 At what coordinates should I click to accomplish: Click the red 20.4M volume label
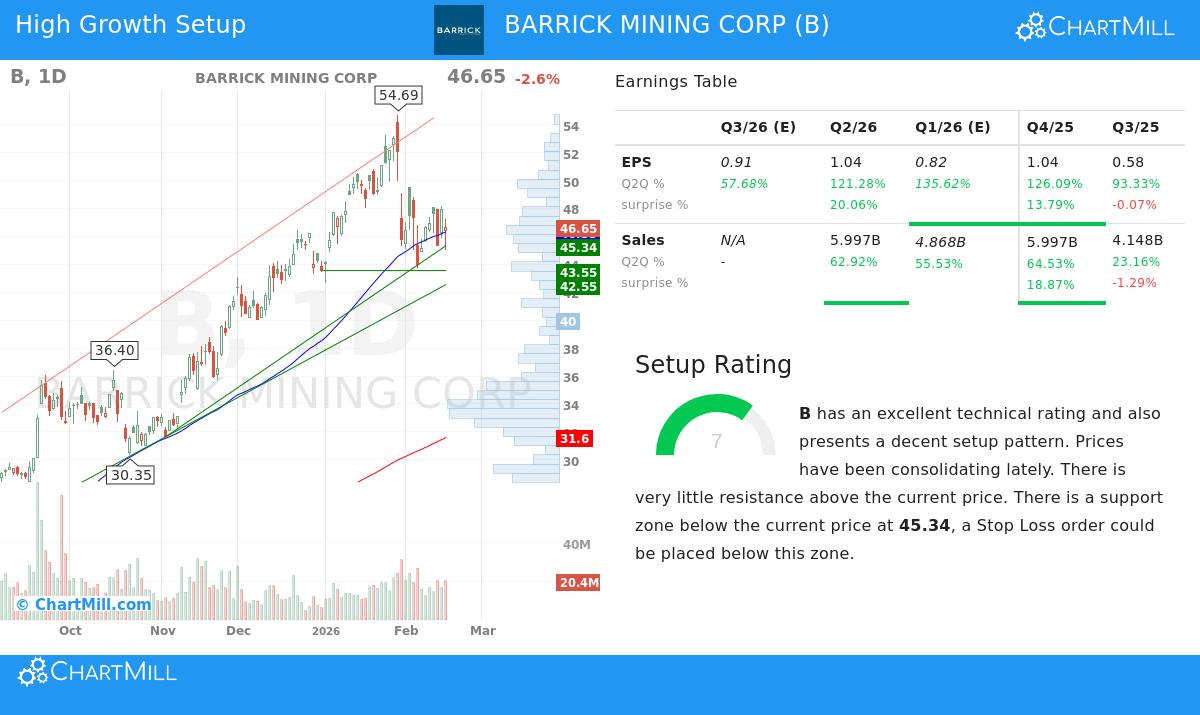[x=577, y=581]
